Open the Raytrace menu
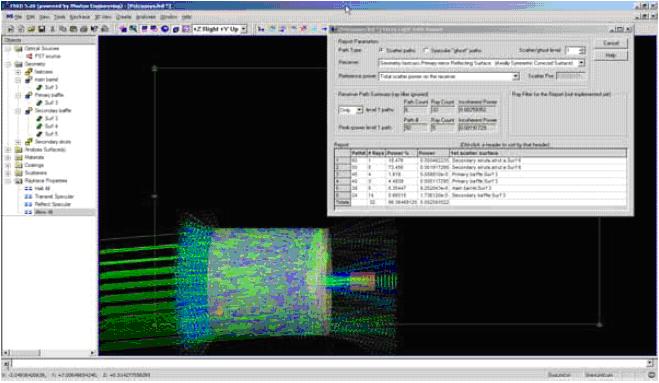 pos(79,17)
